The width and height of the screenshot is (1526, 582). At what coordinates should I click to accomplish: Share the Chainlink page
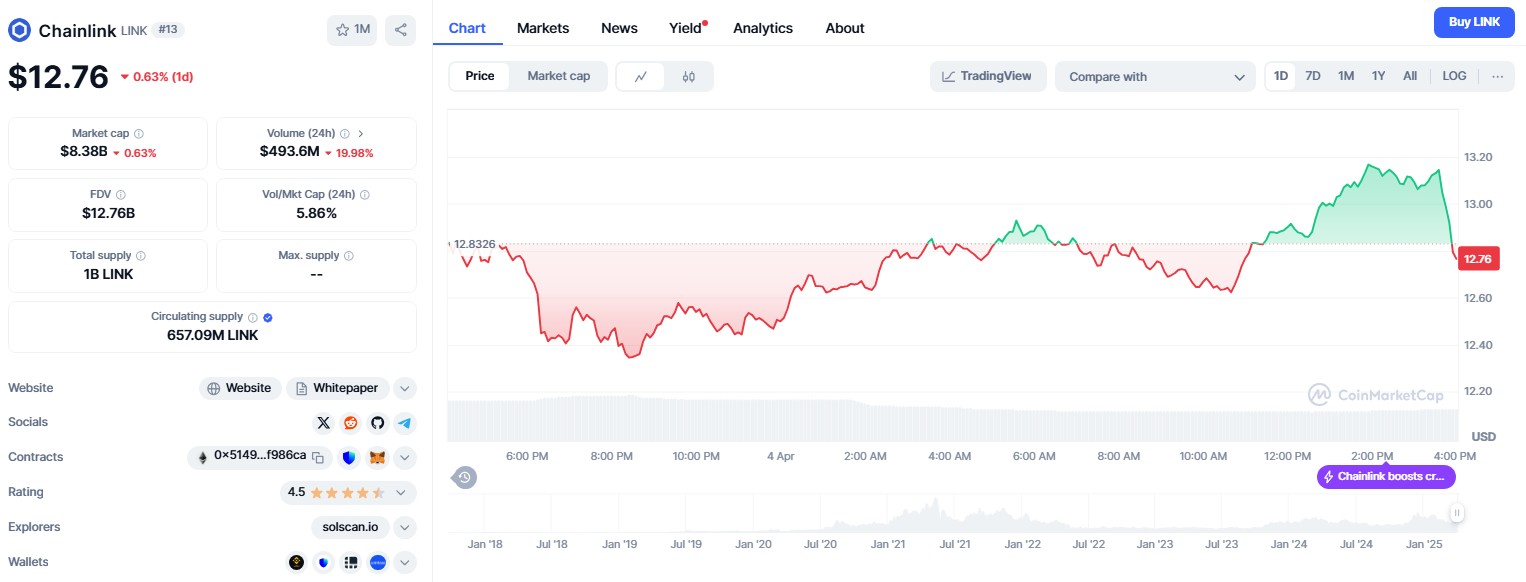[401, 31]
